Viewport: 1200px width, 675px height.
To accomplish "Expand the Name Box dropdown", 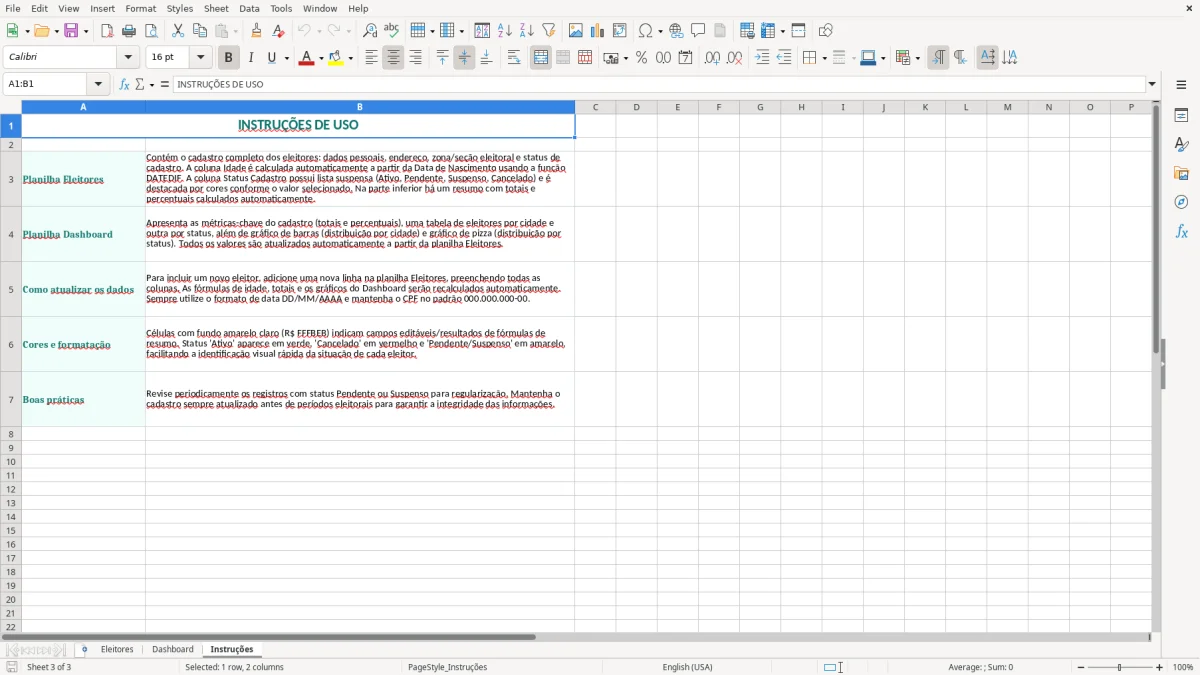I will tap(98, 84).
